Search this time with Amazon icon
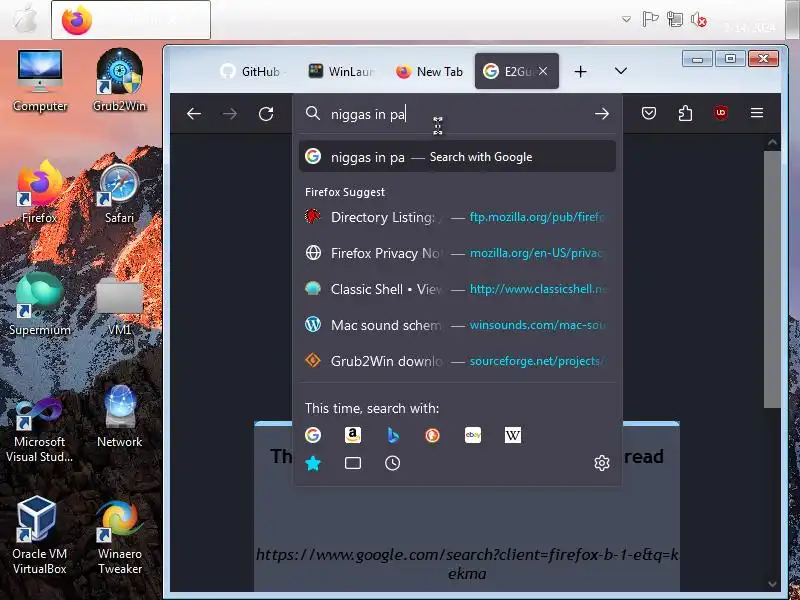The height and width of the screenshot is (600, 800). coord(353,435)
